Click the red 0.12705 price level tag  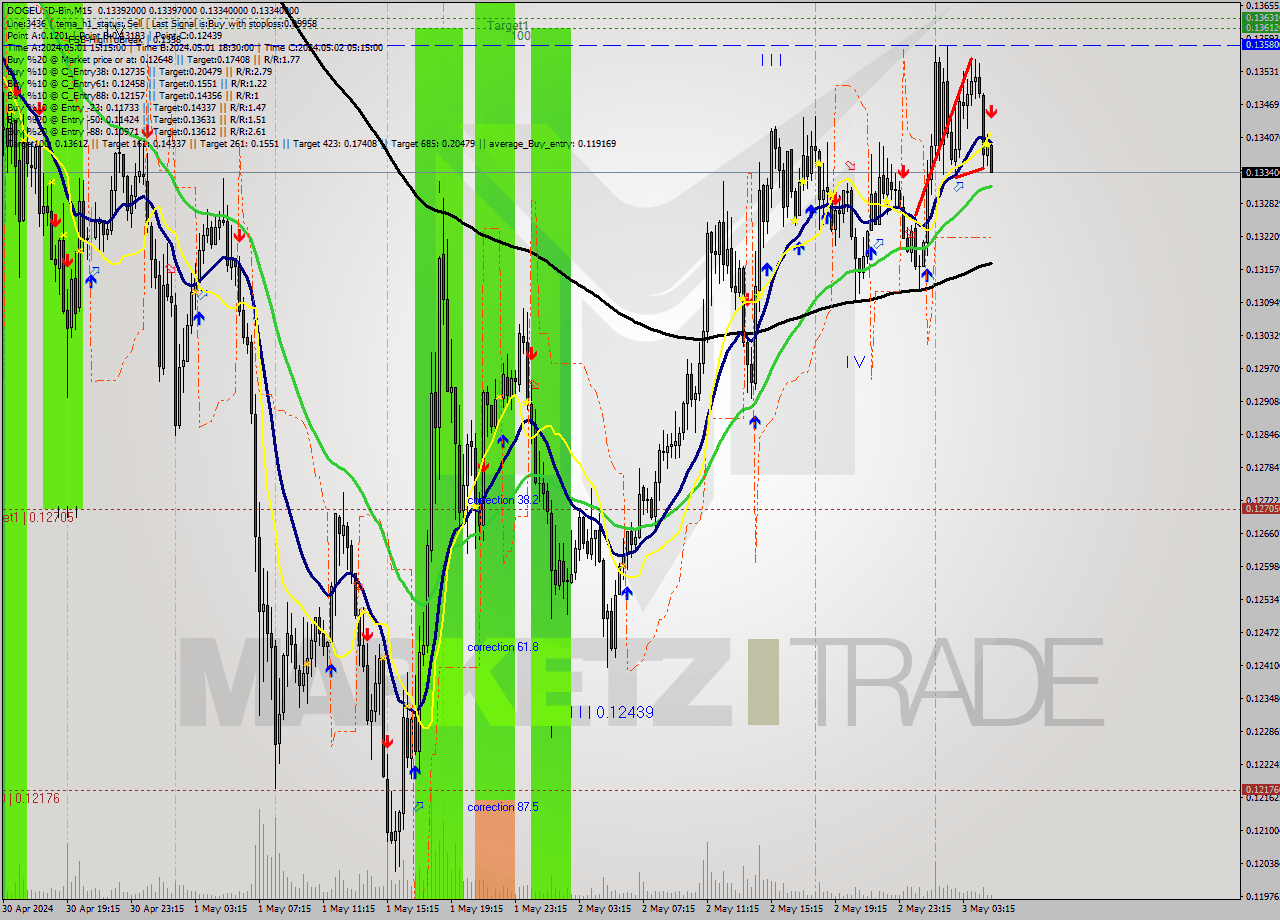pos(1260,508)
